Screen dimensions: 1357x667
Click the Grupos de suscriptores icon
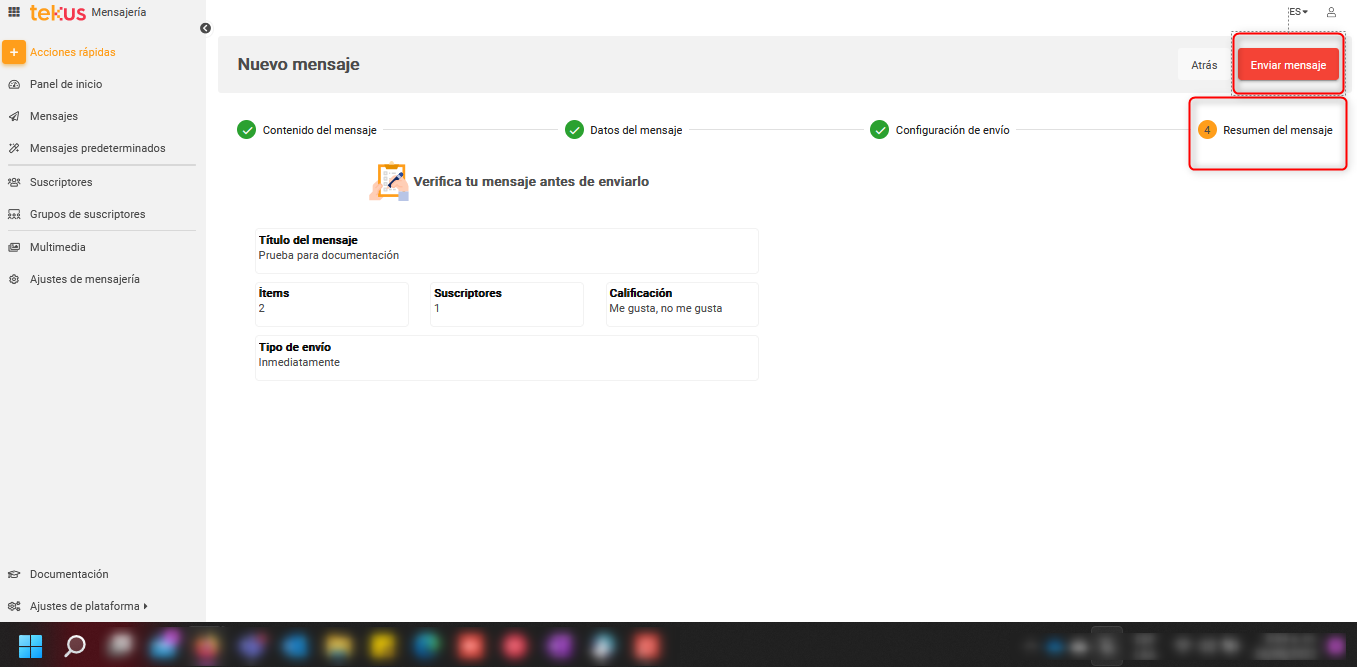click(x=14, y=214)
